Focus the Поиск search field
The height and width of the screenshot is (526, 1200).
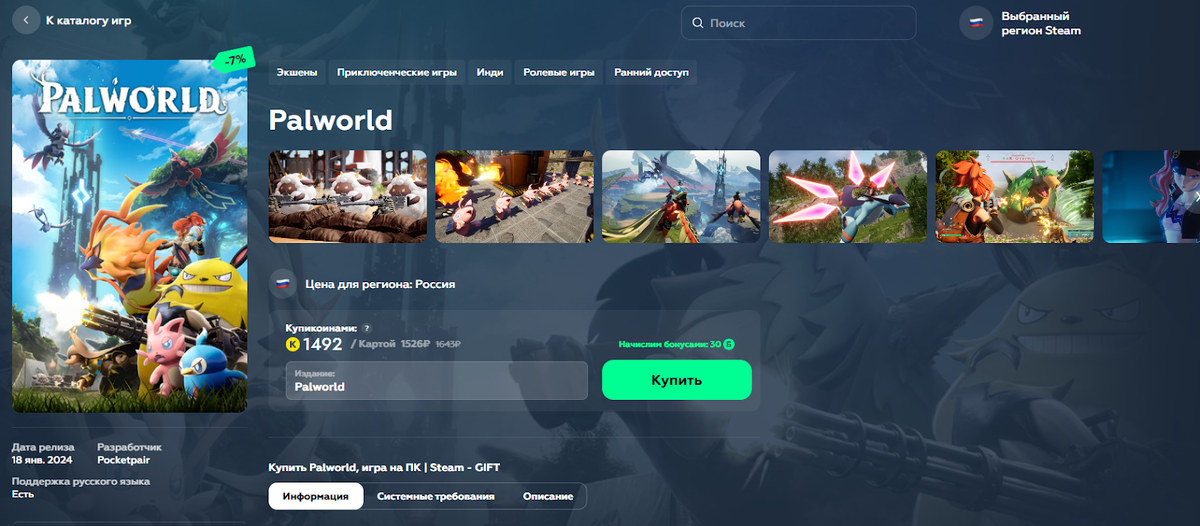pos(798,23)
